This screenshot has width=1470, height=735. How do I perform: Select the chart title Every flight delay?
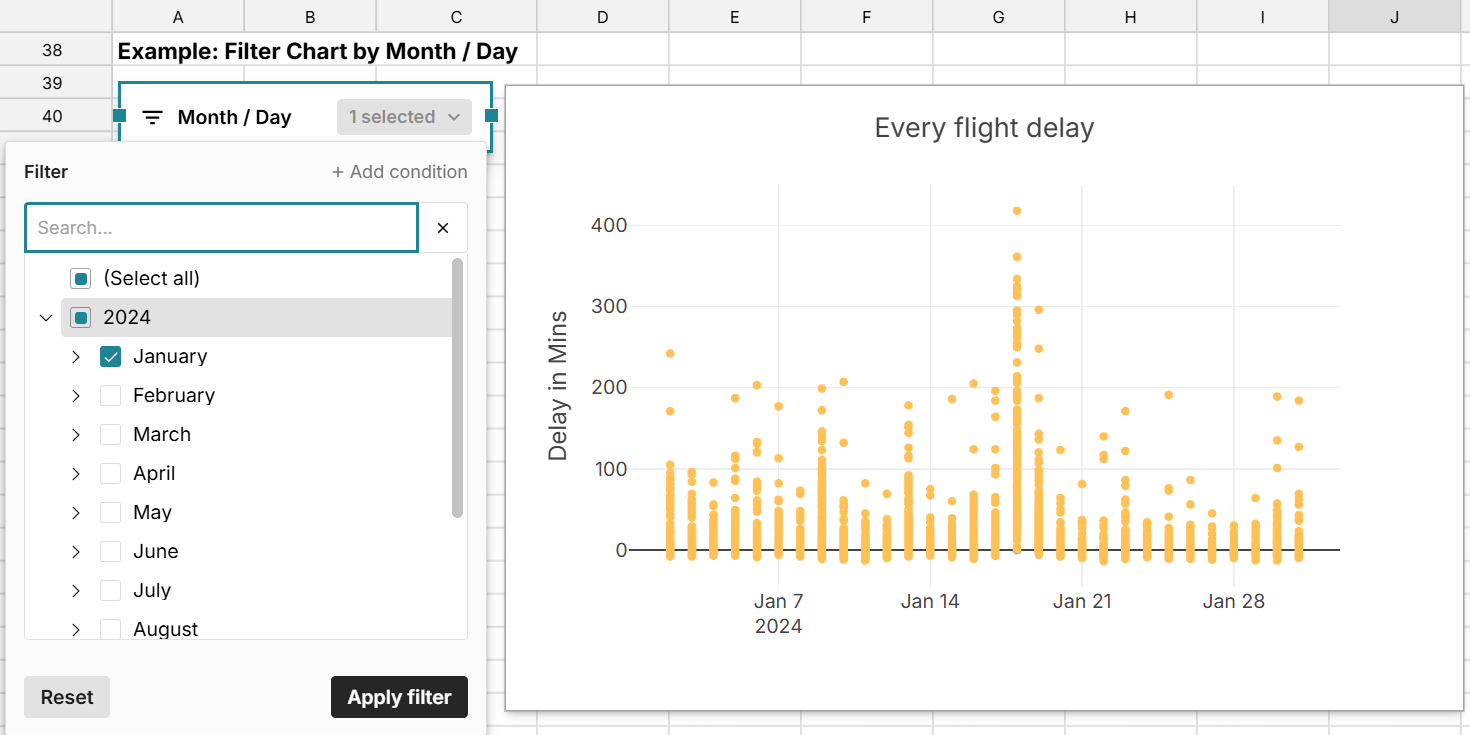(x=984, y=127)
